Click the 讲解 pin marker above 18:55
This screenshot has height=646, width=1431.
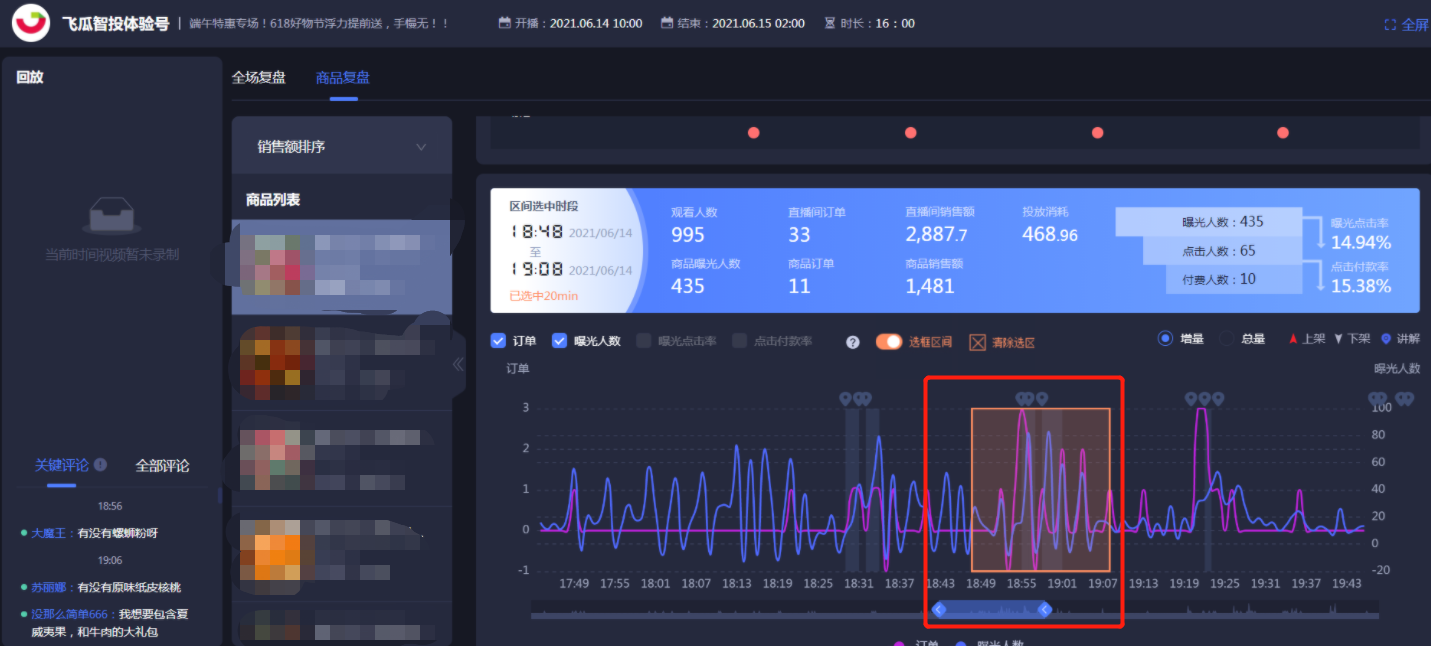click(1023, 399)
